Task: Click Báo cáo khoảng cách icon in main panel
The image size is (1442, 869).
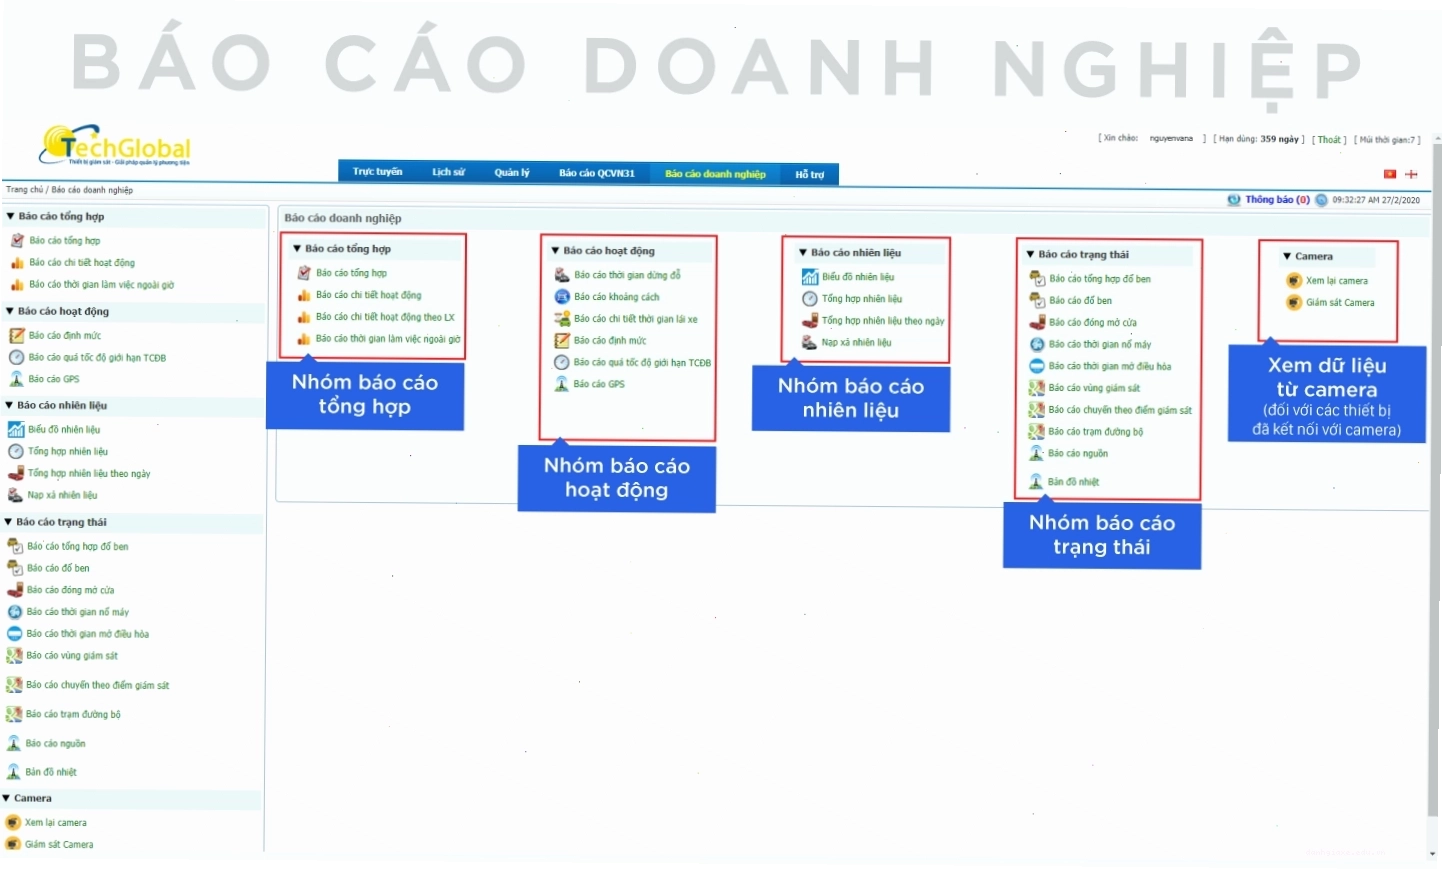Action: pyautogui.click(x=562, y=297)
